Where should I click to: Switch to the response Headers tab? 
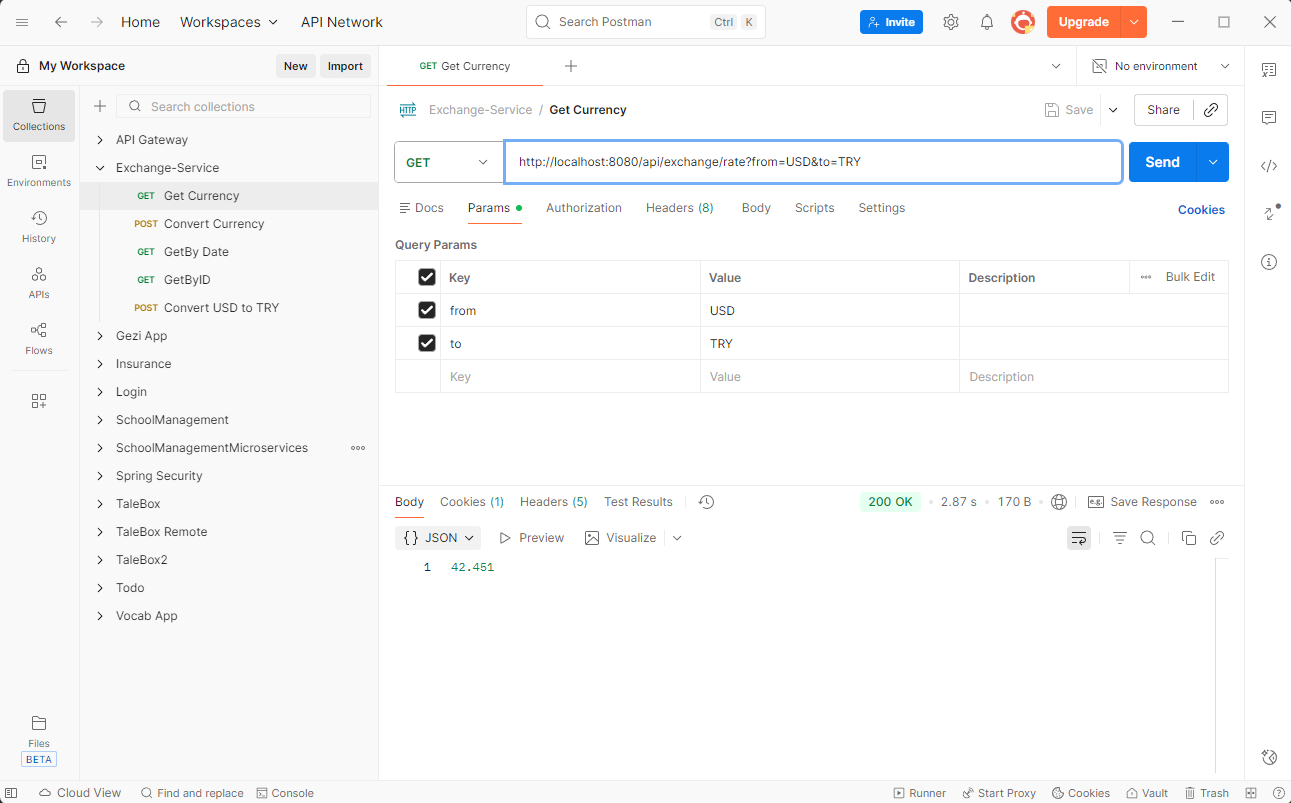click(553, 502)
